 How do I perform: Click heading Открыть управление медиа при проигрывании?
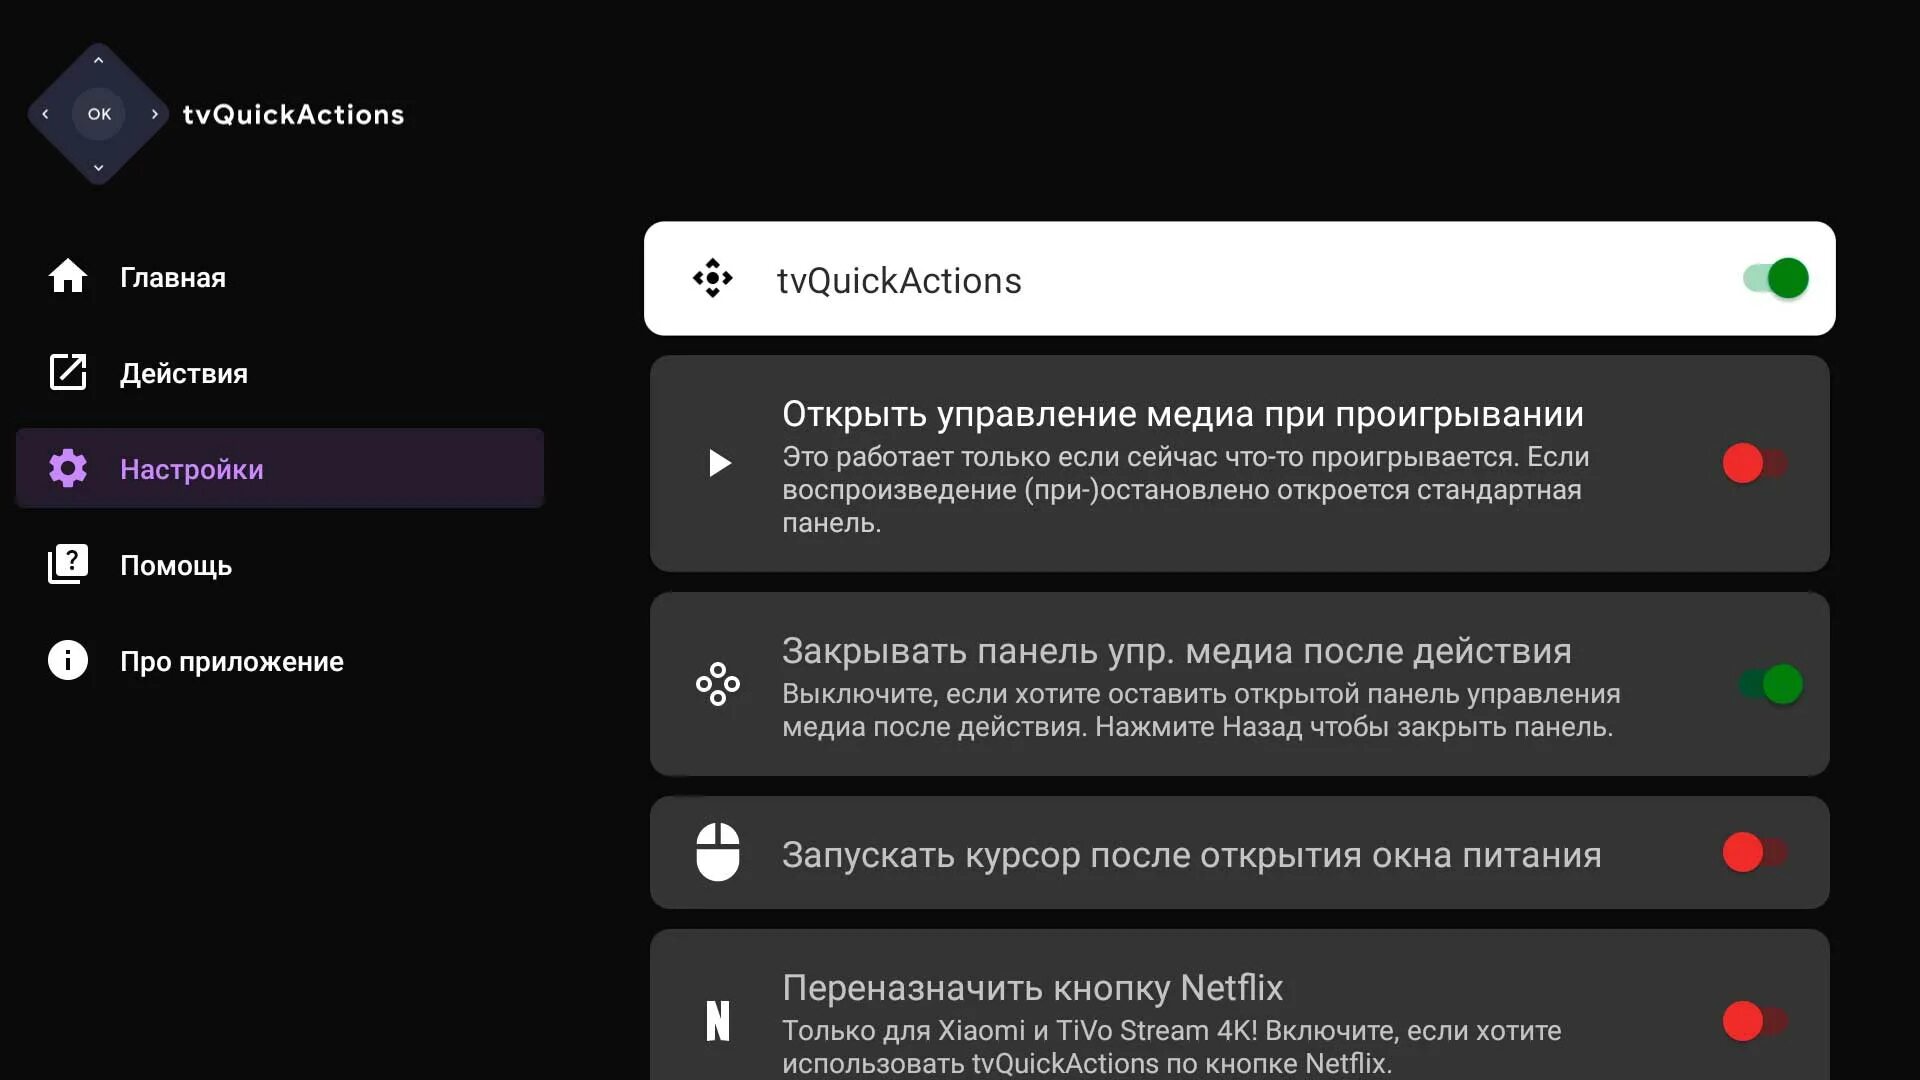(1183, 414)
